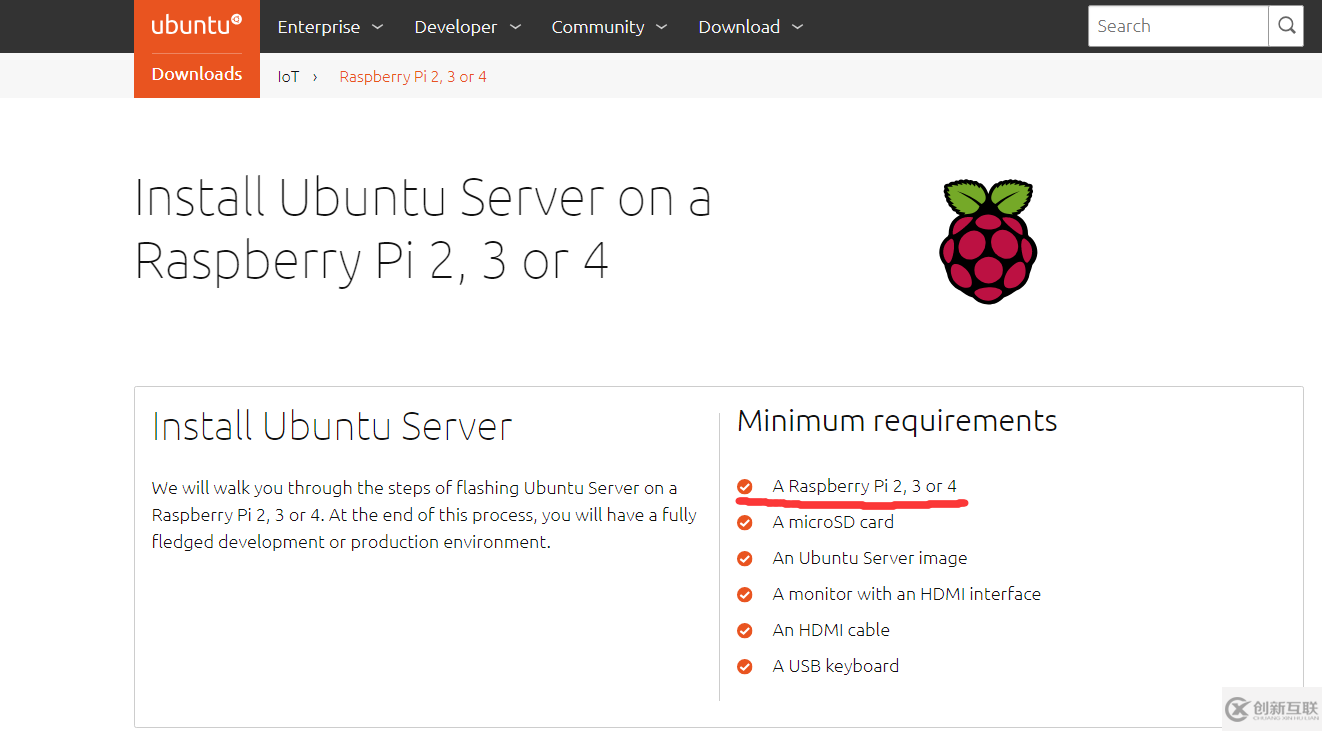Select the Downloads tab
This screenshot has height=731, width=1322.
[x=197, y=75]
